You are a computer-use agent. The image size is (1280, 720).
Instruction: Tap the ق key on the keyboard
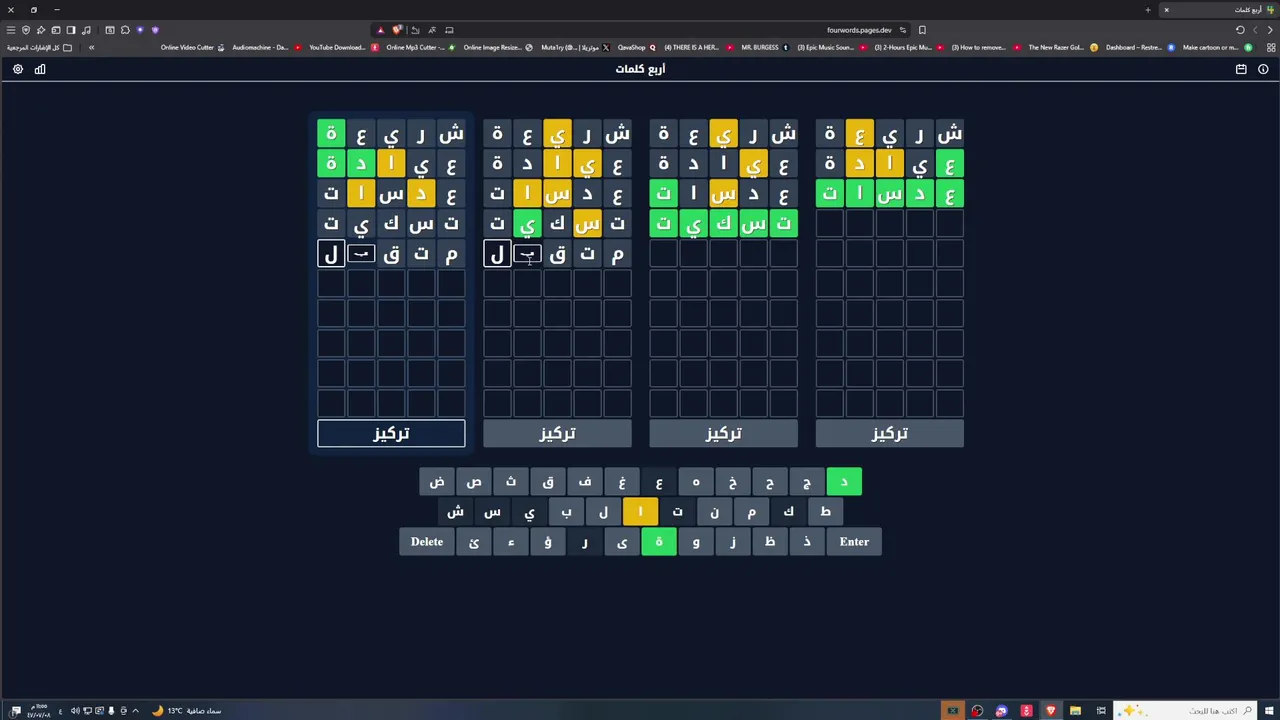click(x=548, y=482)
